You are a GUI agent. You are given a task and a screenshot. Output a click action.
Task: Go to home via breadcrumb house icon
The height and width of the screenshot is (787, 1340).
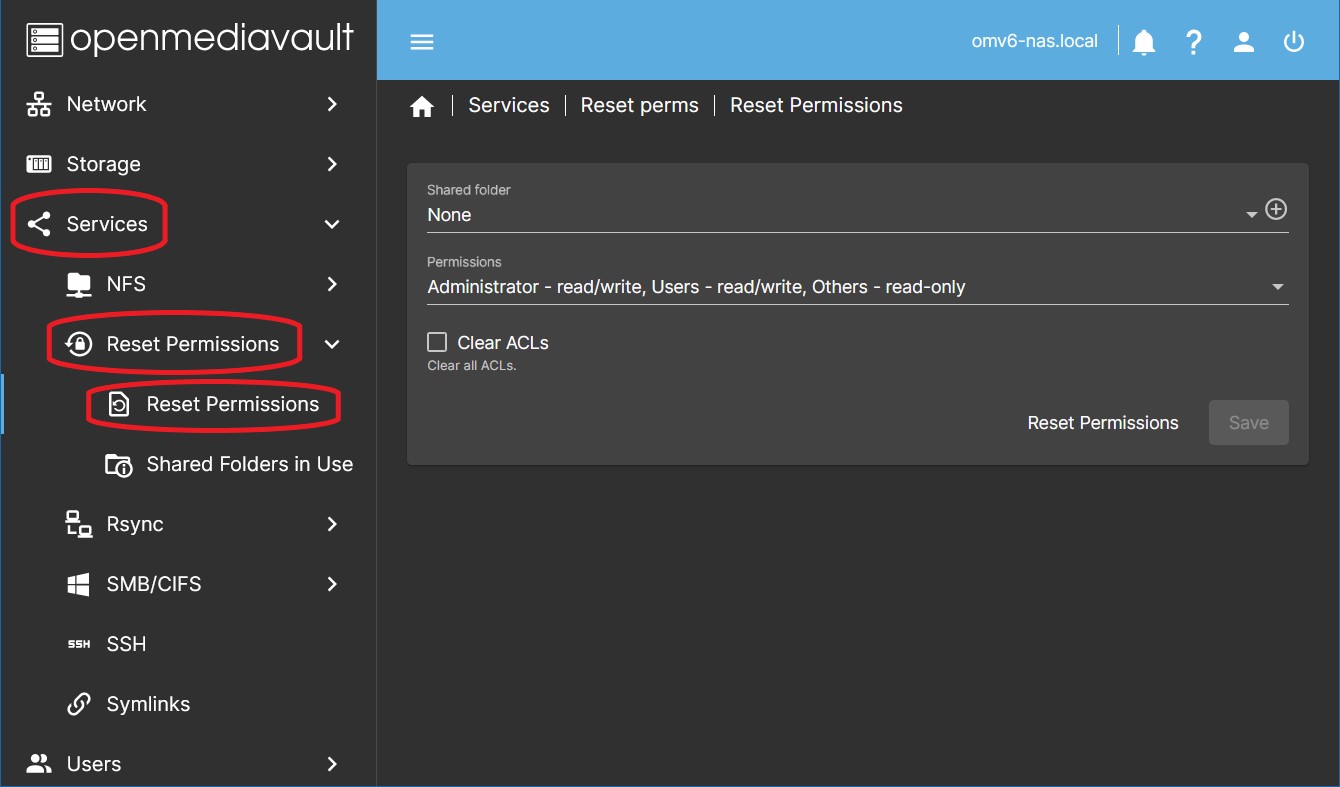coord(422,106)
